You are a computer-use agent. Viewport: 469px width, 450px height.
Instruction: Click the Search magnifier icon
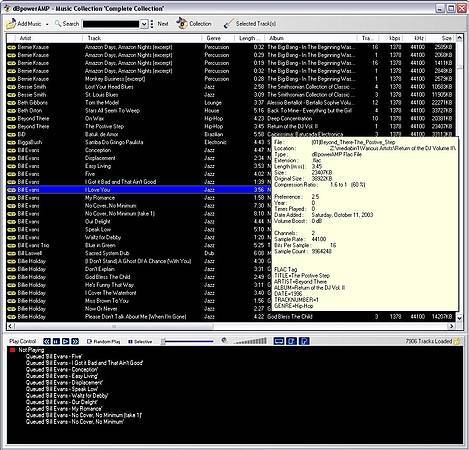click(58, 23)
